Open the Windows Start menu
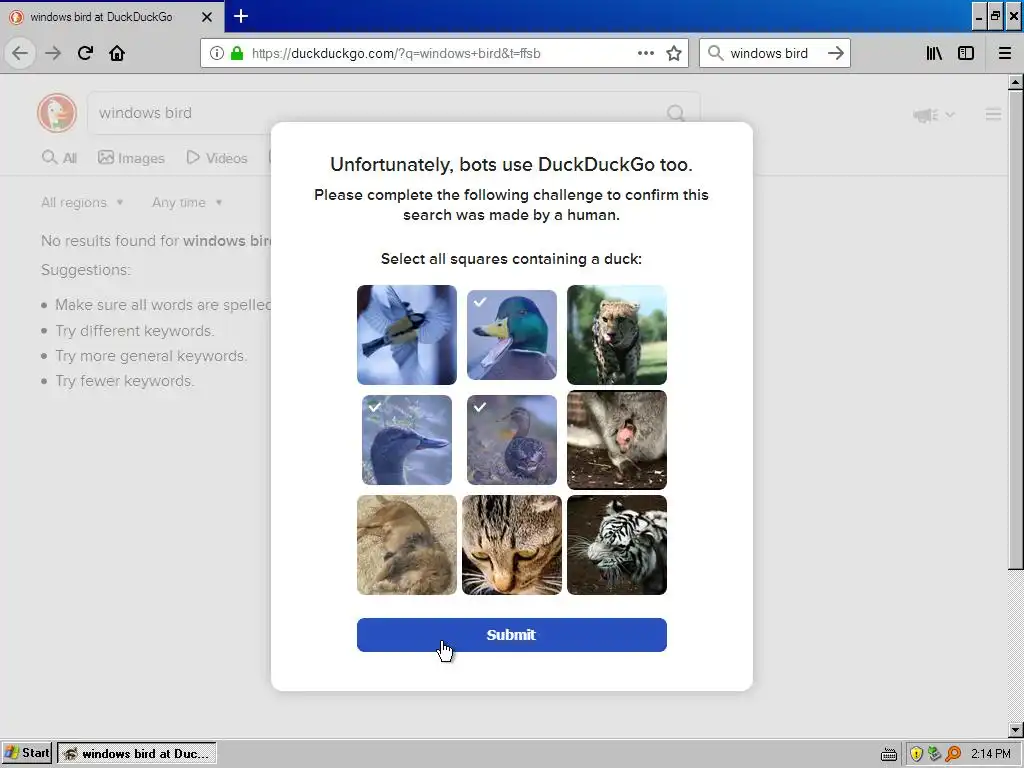This screenshot has height=768, width=1024. coord(27,753)
